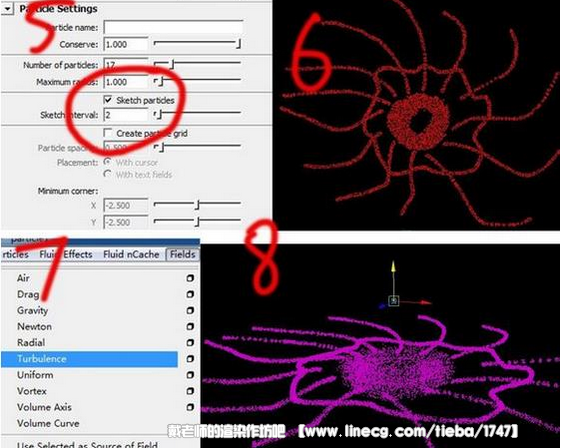Open the Fields menu
The height and width of the screenshot is (448, 563).
[x=182, y=255]
